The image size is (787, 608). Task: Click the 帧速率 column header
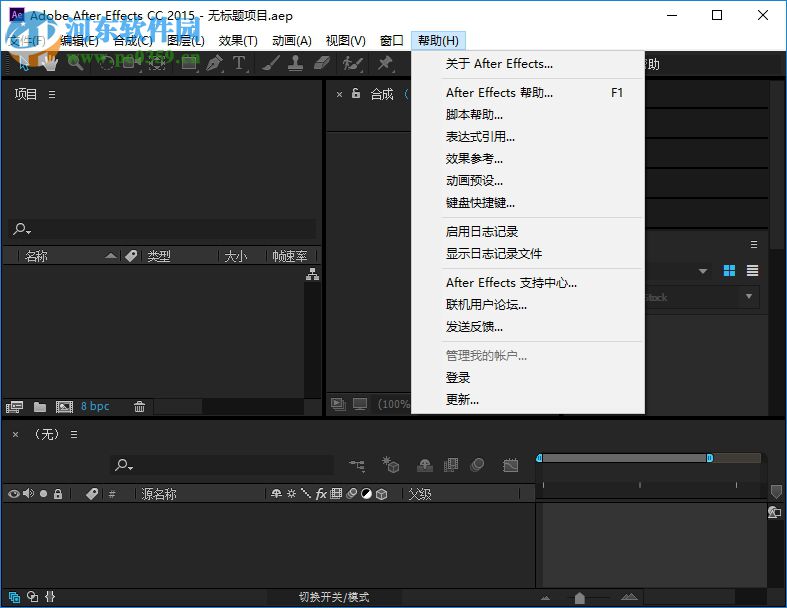290,256
